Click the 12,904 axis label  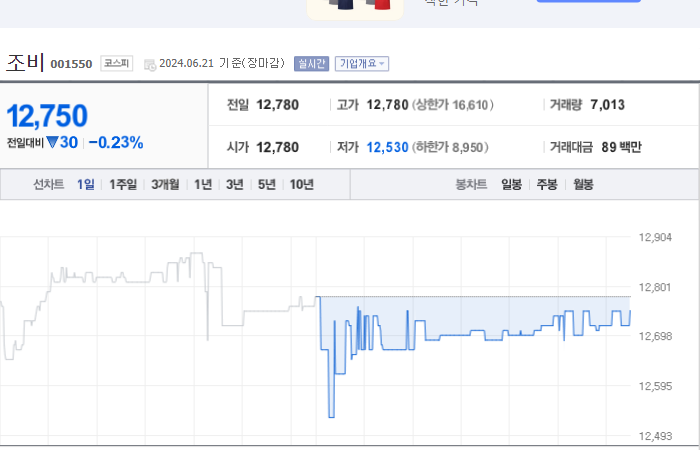click(655, 238)
